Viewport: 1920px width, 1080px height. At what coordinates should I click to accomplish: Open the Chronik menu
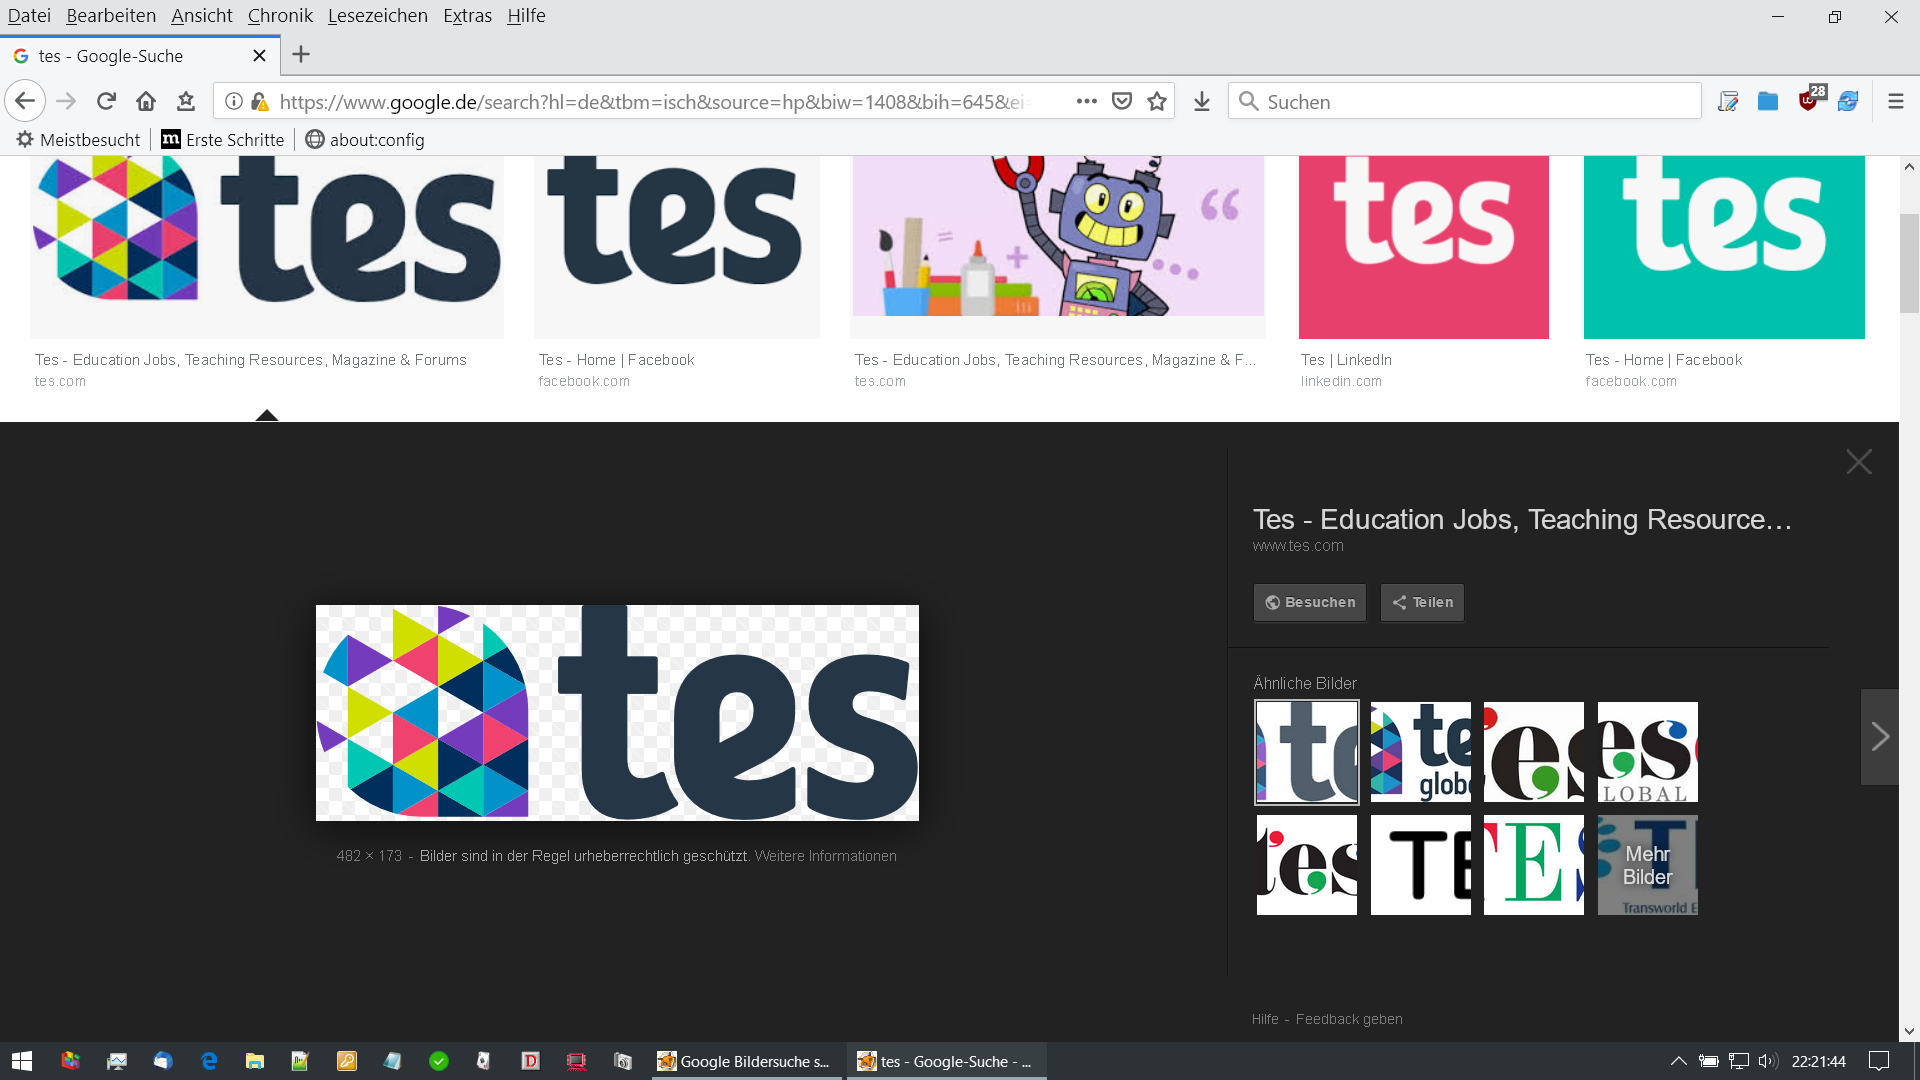(x=280, y=16)
